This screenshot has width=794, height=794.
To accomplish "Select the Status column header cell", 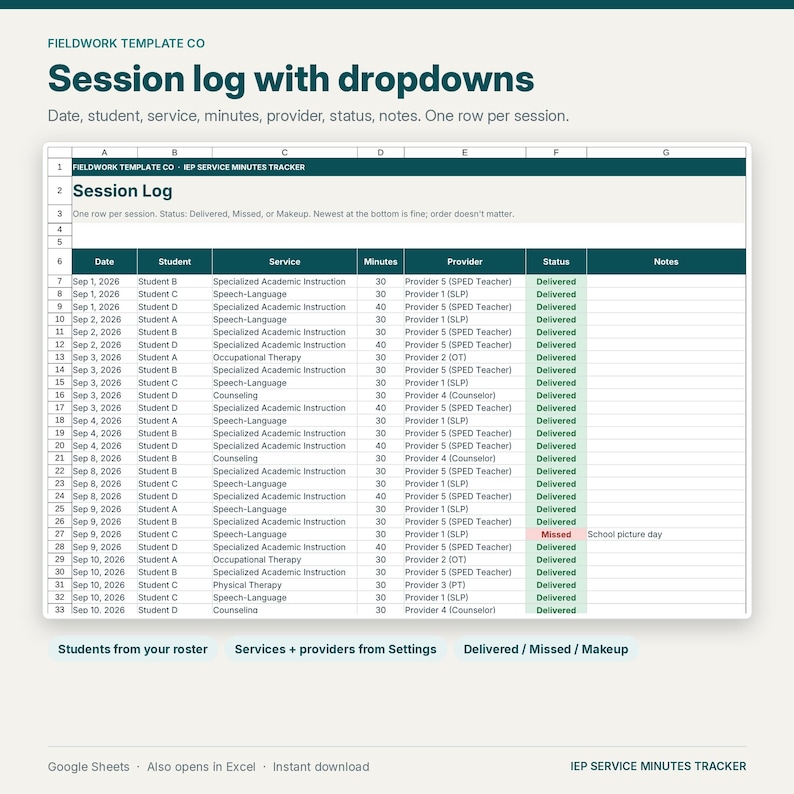I will pyautogui.click(x=556, y=261).
